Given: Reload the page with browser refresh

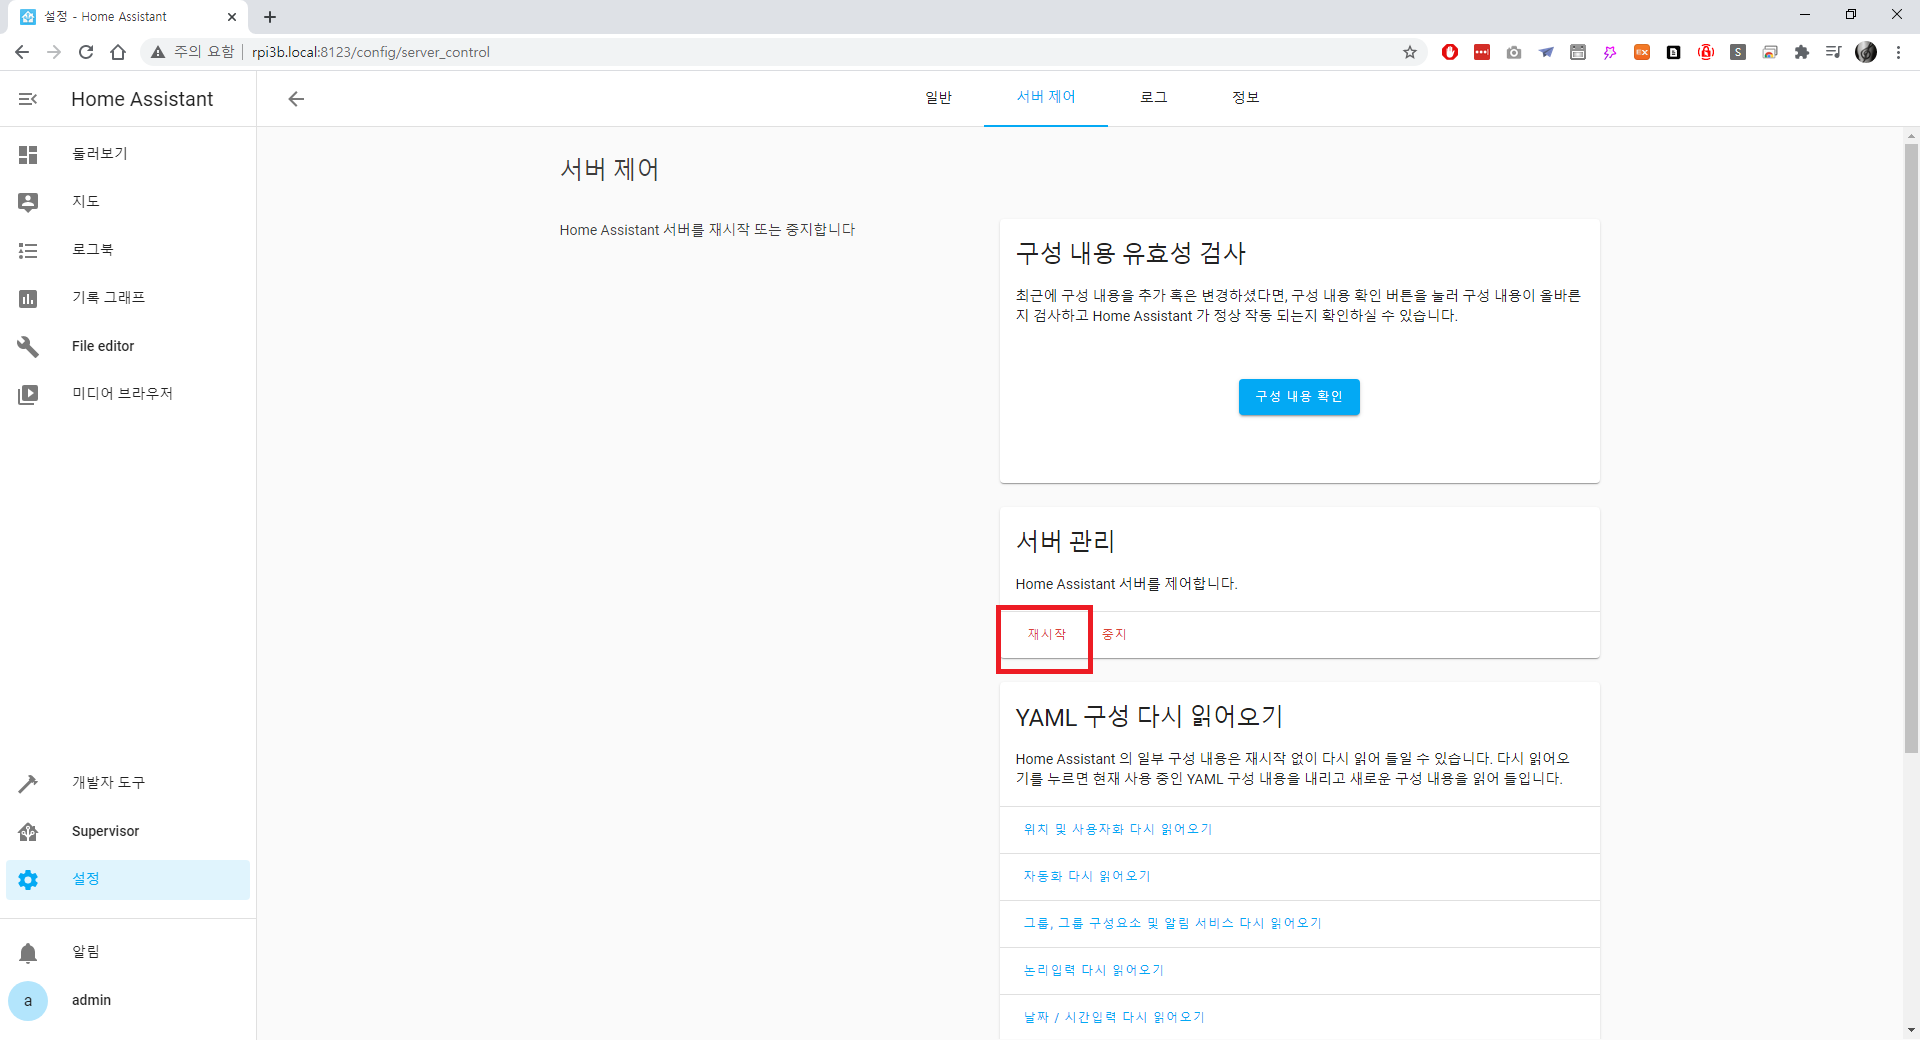Looking at the screenshot, I should (x=86, y=52).
